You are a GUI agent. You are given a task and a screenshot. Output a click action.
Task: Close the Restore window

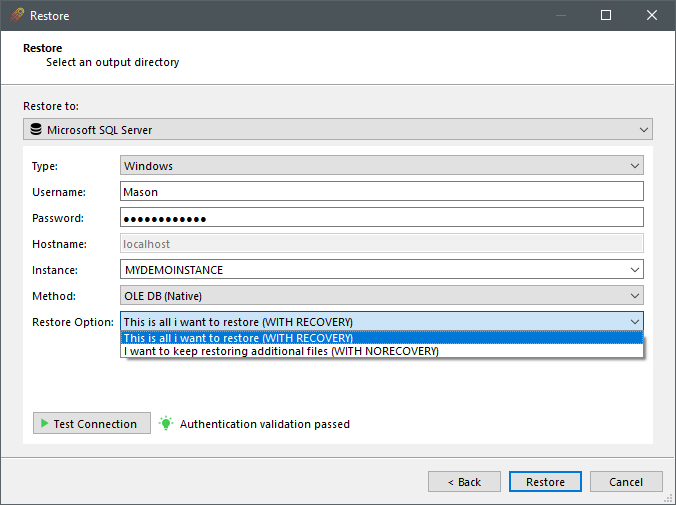pos(652,16)
